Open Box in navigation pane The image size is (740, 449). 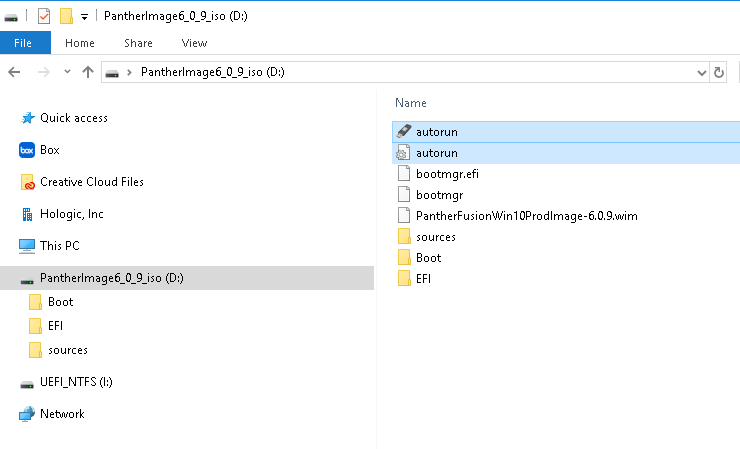click(49, 150)
